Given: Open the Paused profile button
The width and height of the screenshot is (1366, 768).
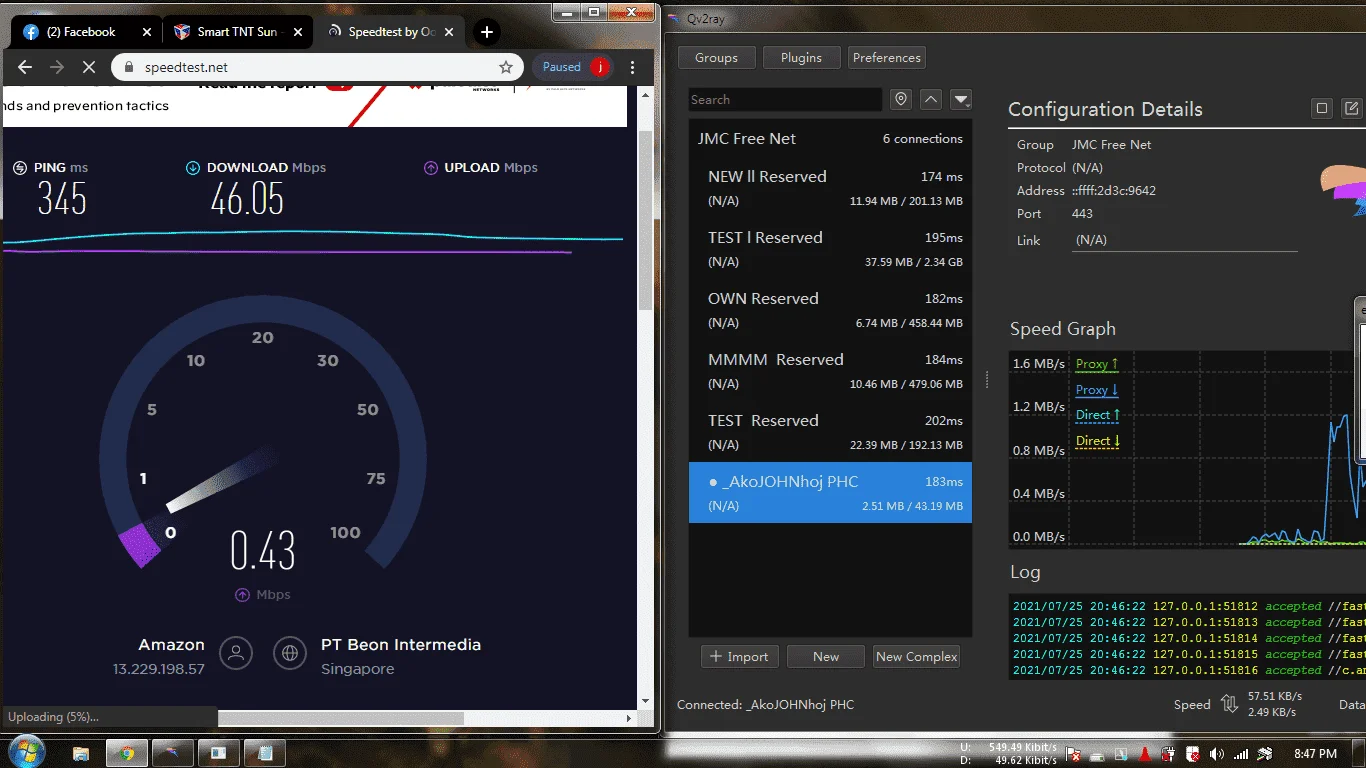Looking at the screenshot, I should (x=573, y=67).
